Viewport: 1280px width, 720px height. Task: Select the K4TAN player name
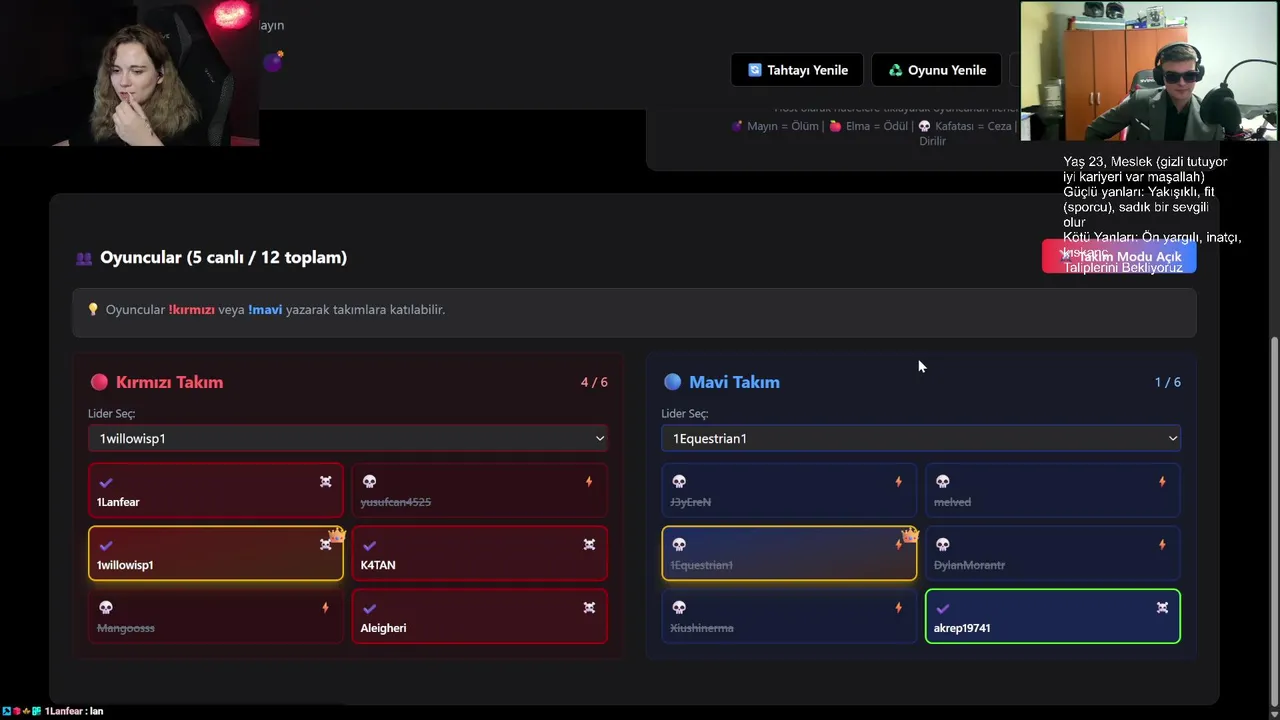(378, 565)
